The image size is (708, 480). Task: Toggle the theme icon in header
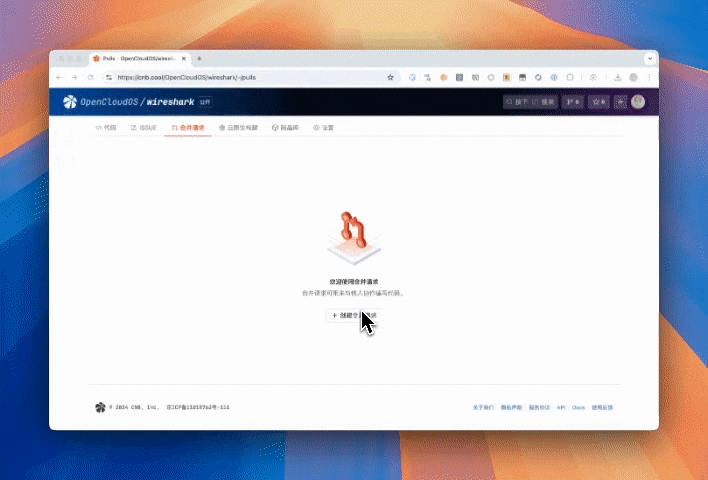pyautogui.click(x=620, y=102)
